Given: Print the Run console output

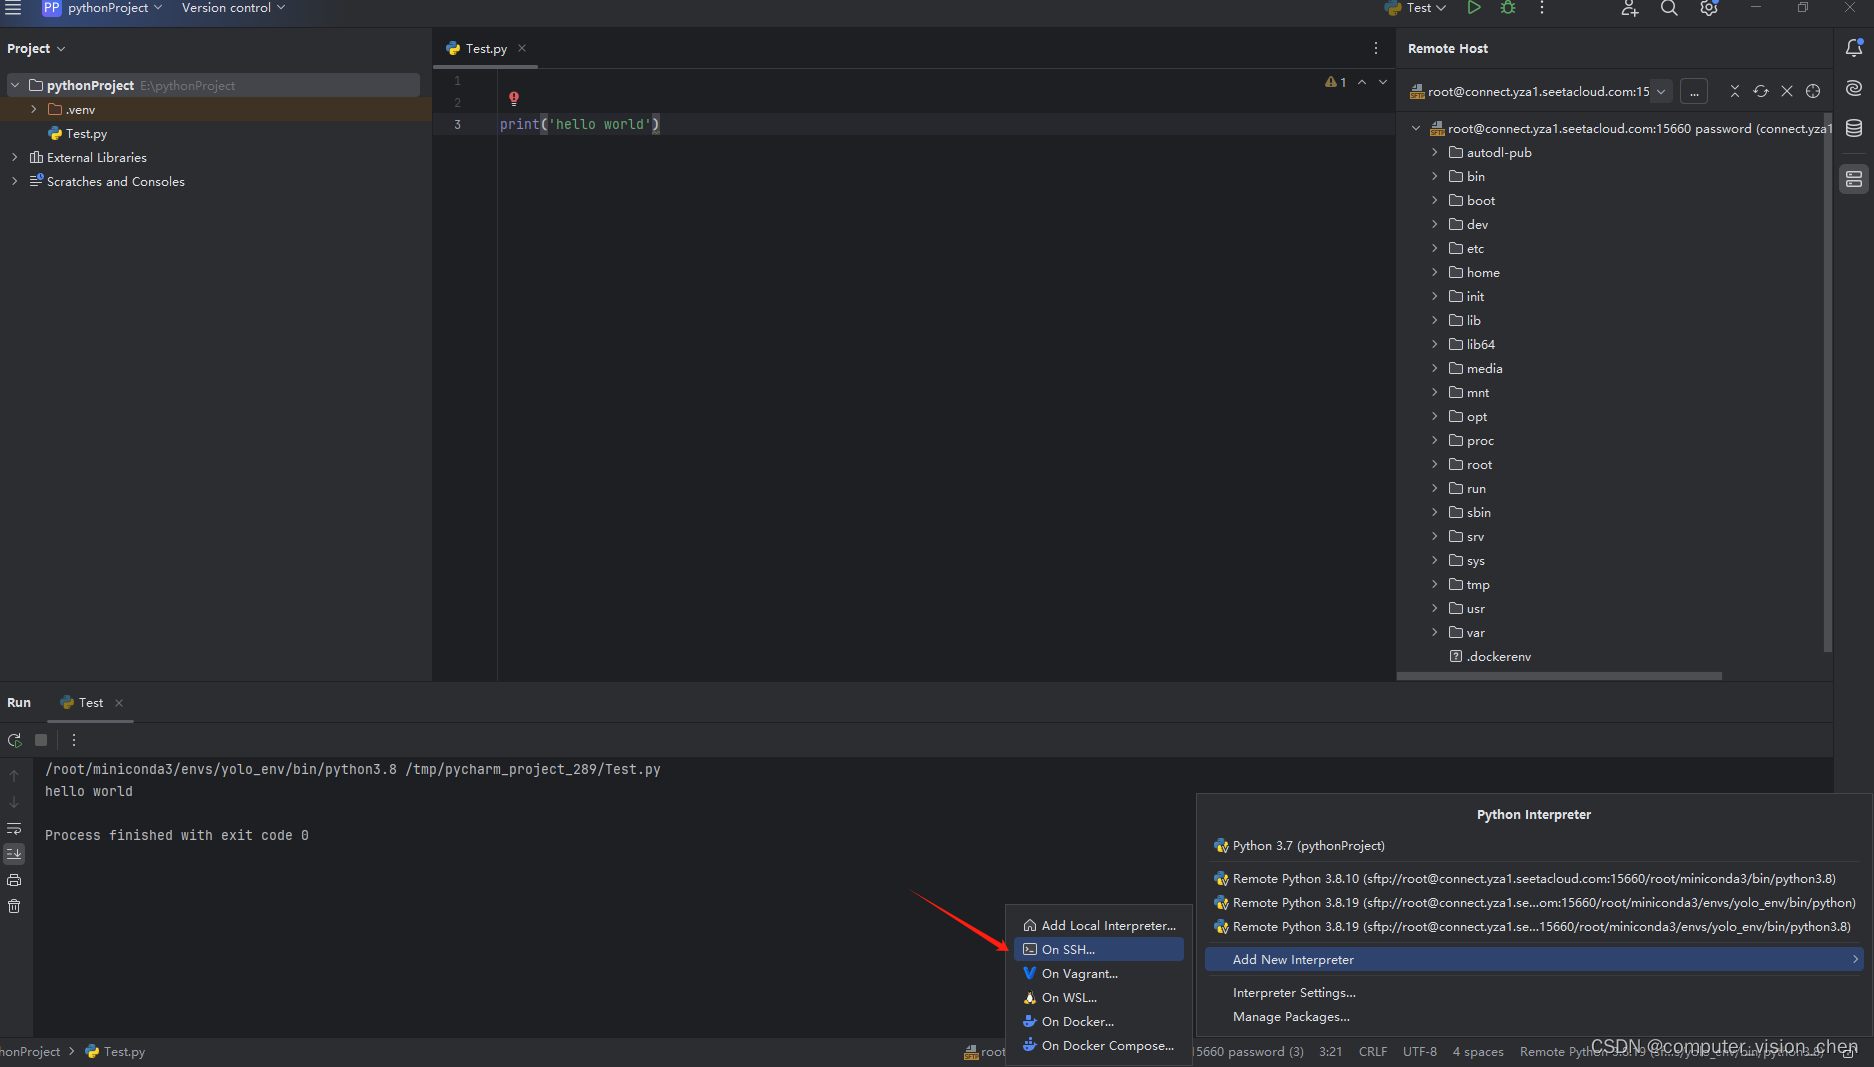Looking at the screenshot, I should (x=14, y=880).
